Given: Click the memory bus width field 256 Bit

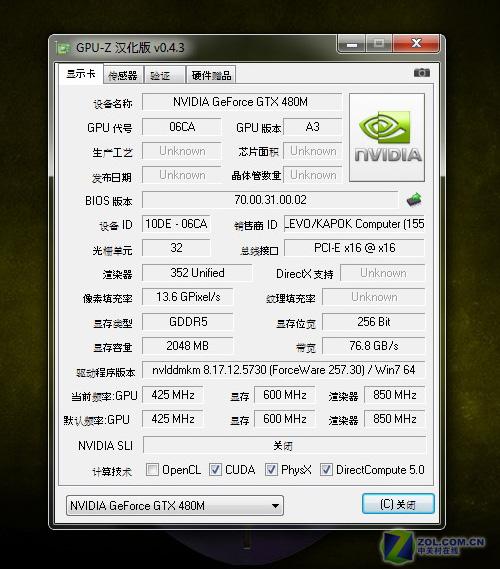Looking at the screenshot, I should point(373,322).
